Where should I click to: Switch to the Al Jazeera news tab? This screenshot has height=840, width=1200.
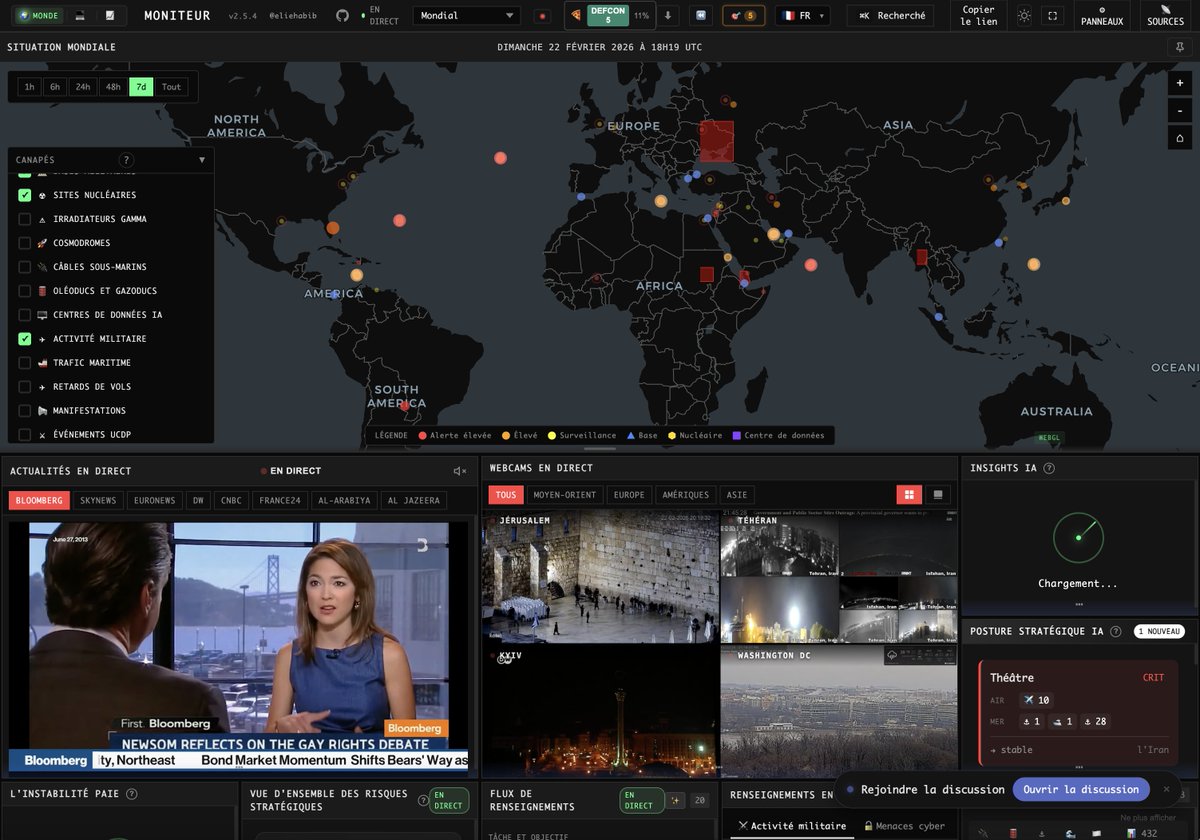414,500
